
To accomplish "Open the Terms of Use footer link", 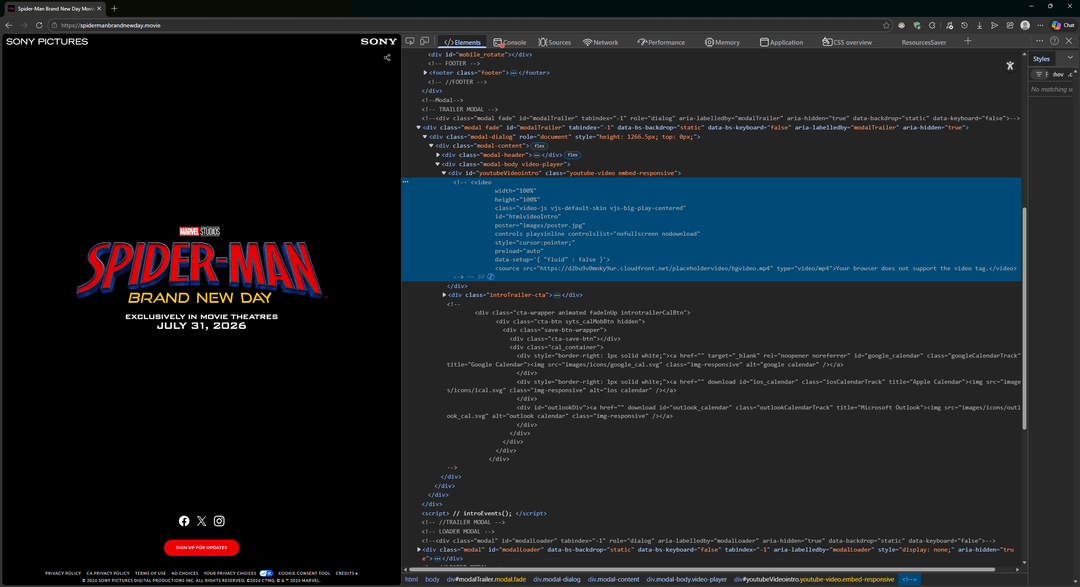I will coord(150,573).
